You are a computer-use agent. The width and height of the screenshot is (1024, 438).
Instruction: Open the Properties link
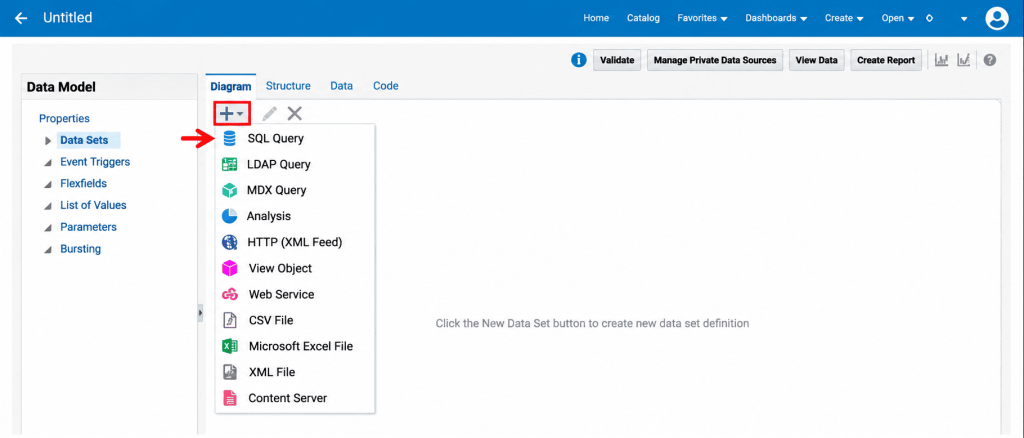[x=64, y=118]
